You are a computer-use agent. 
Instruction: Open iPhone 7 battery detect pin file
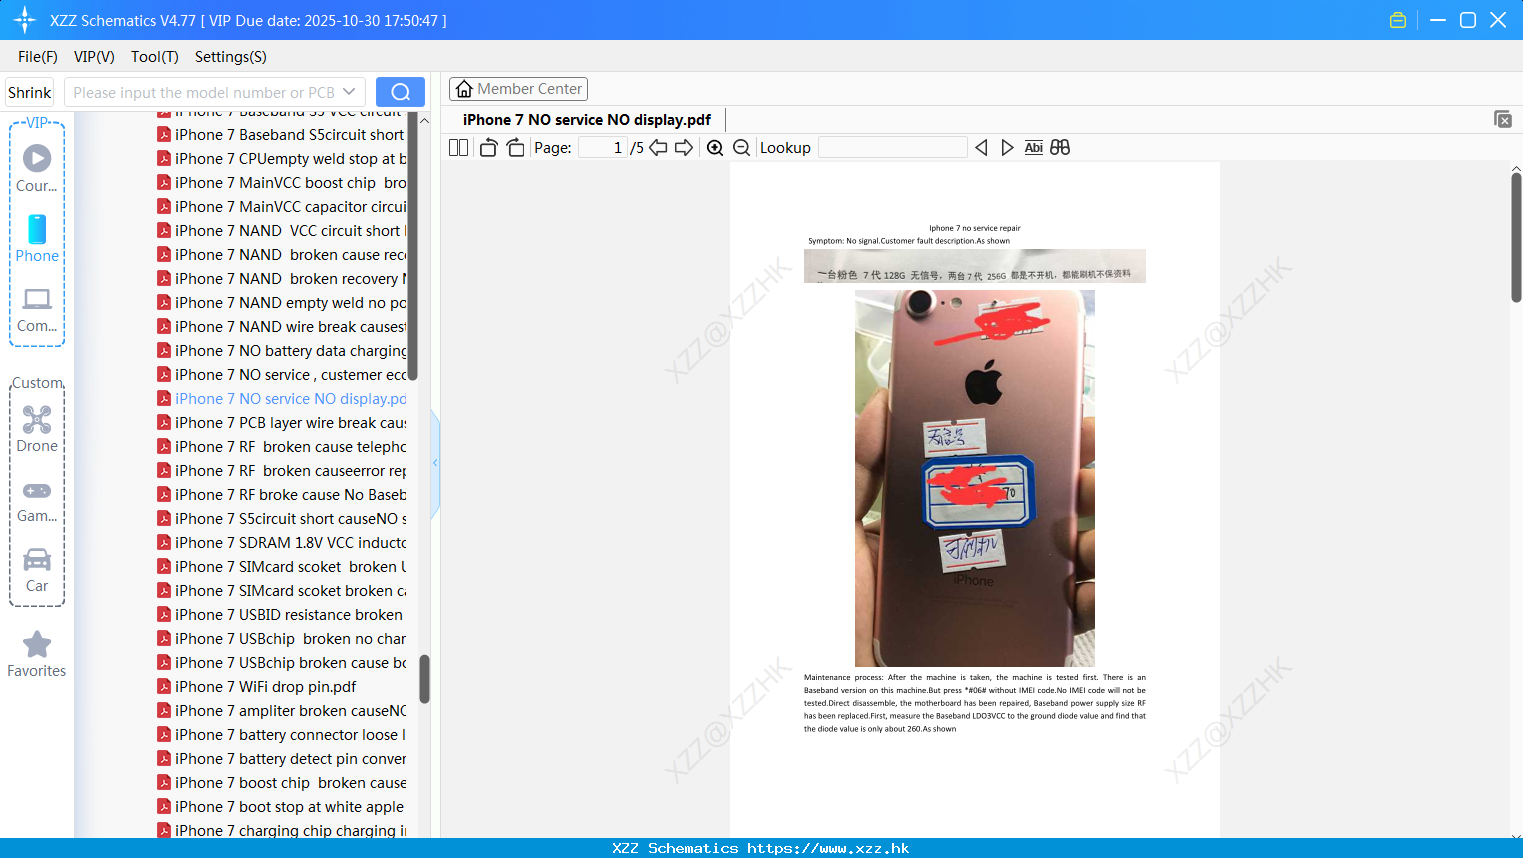pos(281,758)
